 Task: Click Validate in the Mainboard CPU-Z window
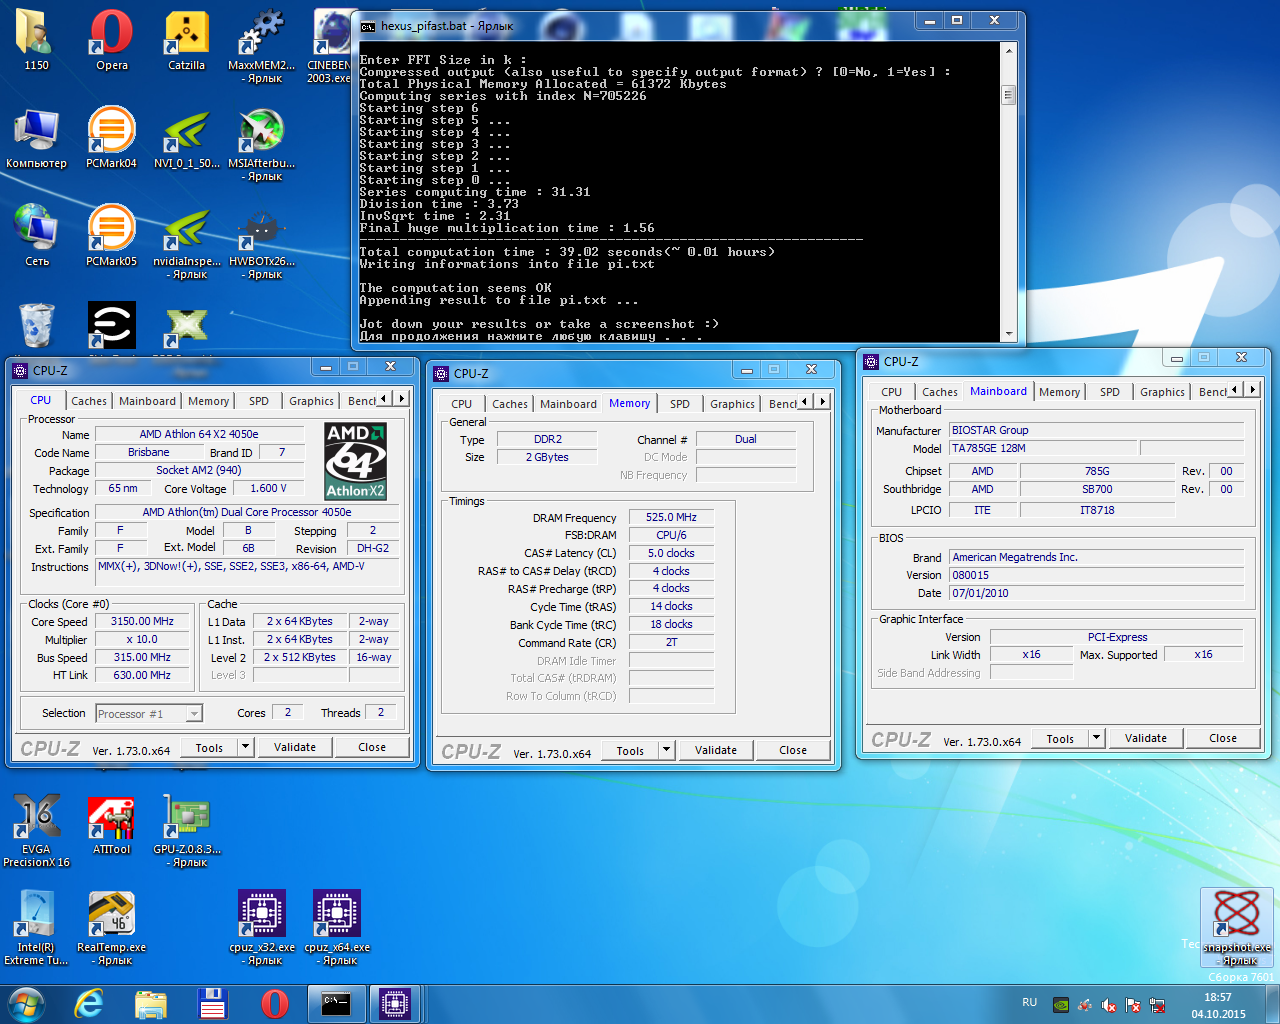[1146, 738]
